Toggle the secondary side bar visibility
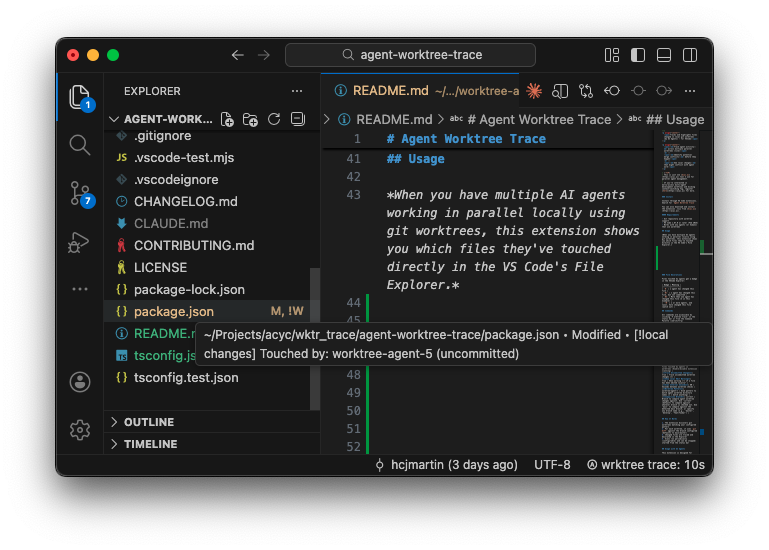 click(x=689, y=55)
